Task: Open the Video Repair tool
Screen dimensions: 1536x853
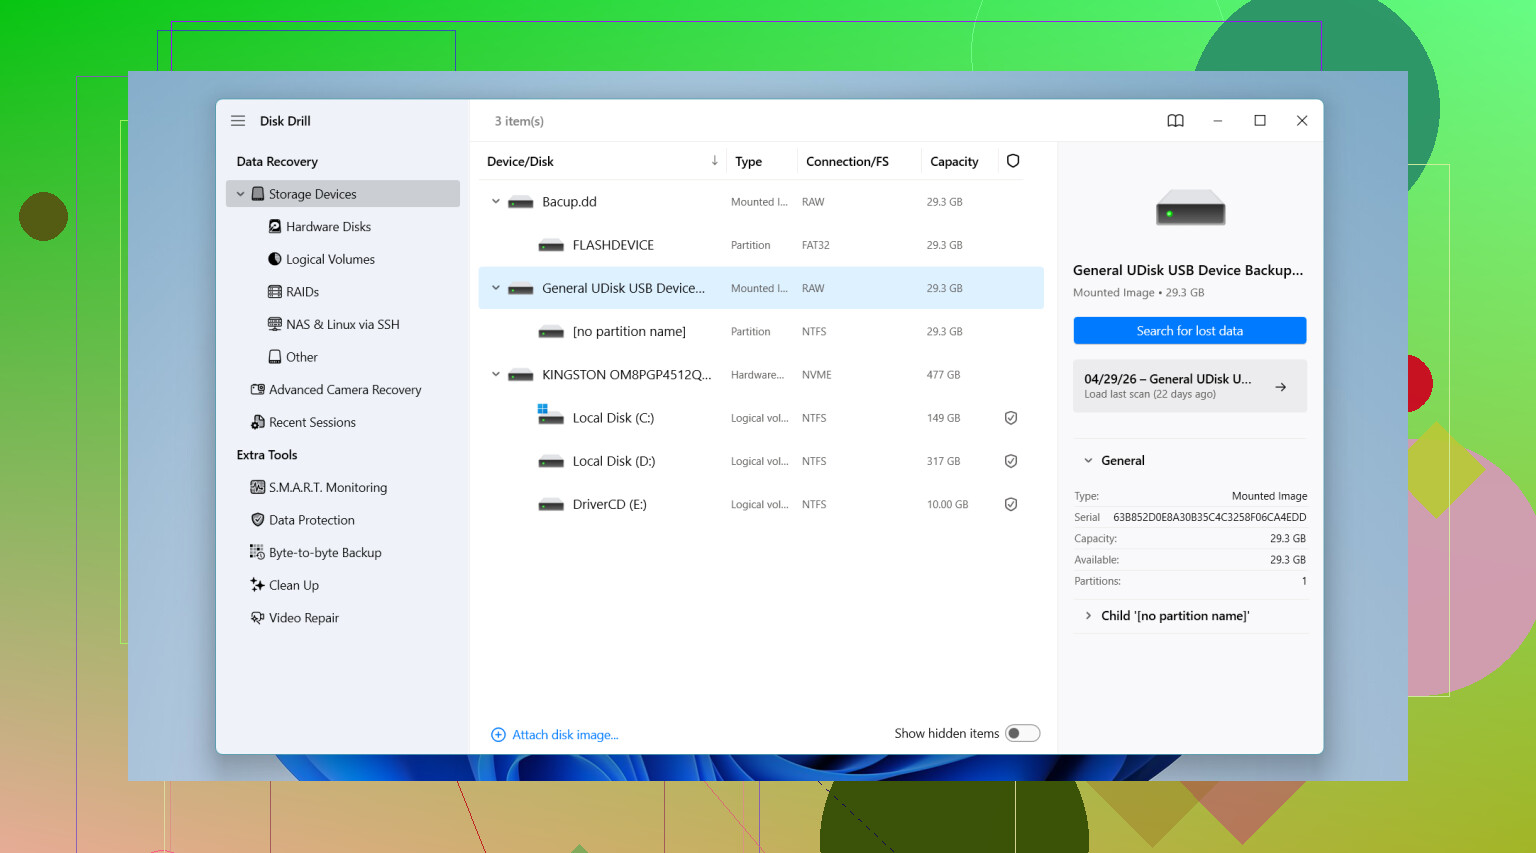Action: [304, 618]
